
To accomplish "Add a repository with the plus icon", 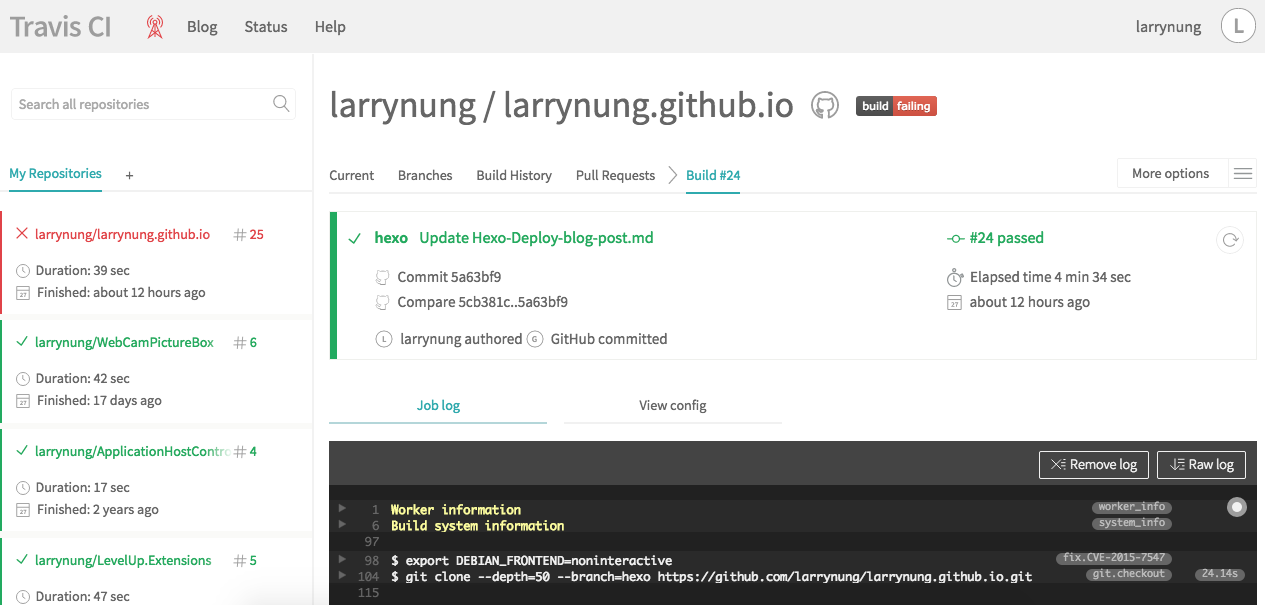I will (129, 175).
